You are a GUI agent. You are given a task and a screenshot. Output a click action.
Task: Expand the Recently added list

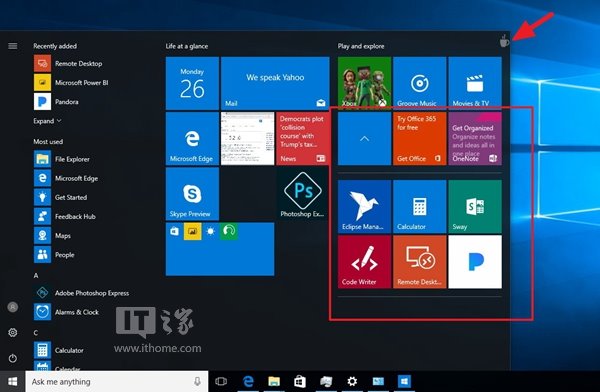47,121
